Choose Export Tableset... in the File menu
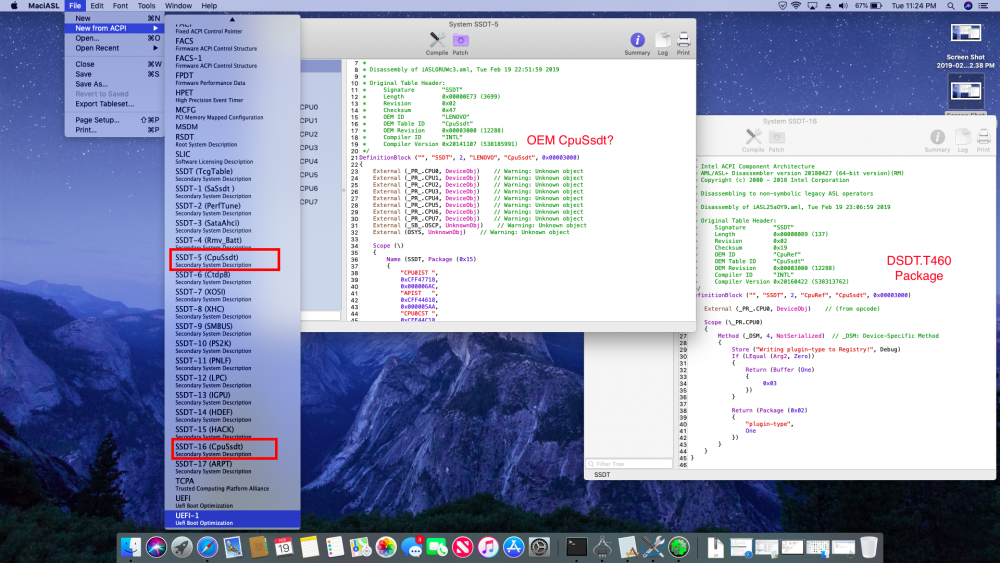Image resolution: width=1000 pixels, height=563 pixels. click(114, 104)
